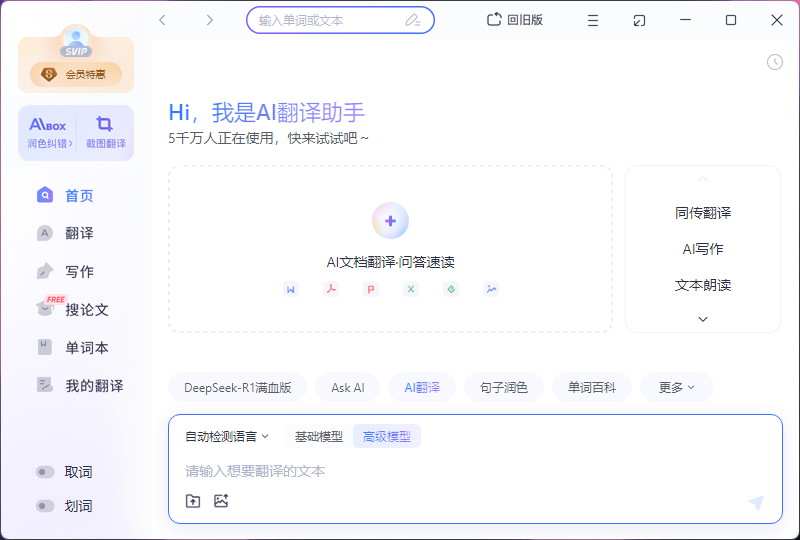Toggle the 取词 switch
800x540 pixels.
(45, 472)
